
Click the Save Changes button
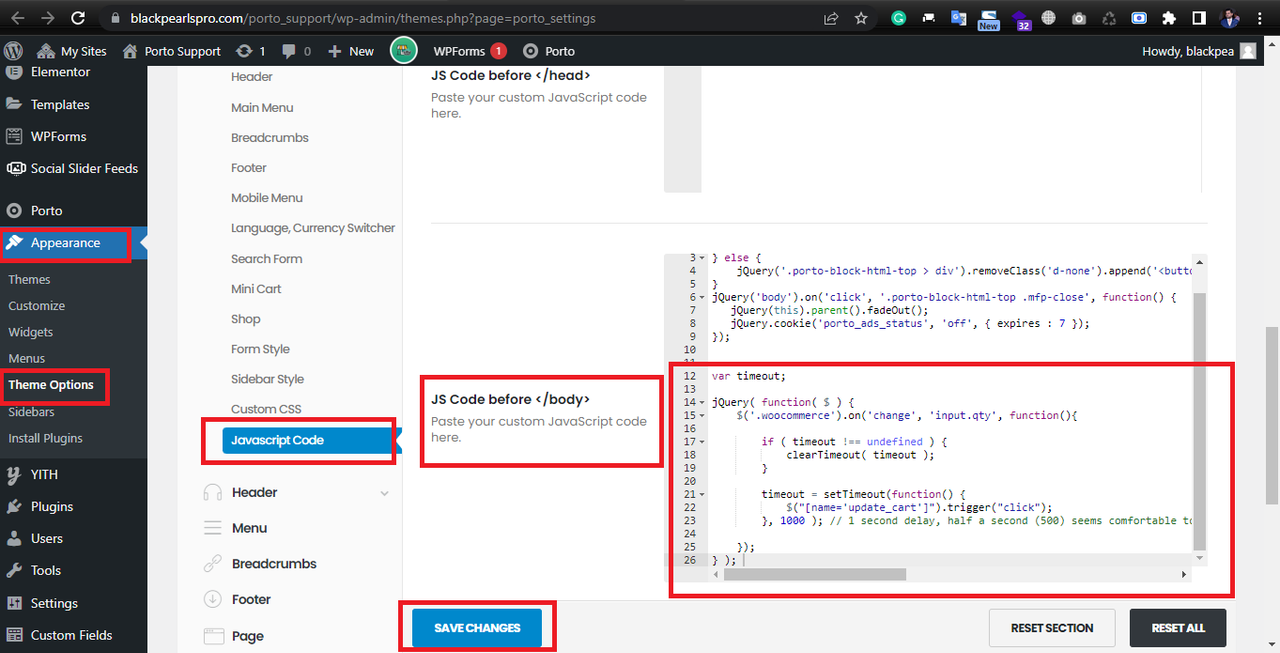[477, 628]
